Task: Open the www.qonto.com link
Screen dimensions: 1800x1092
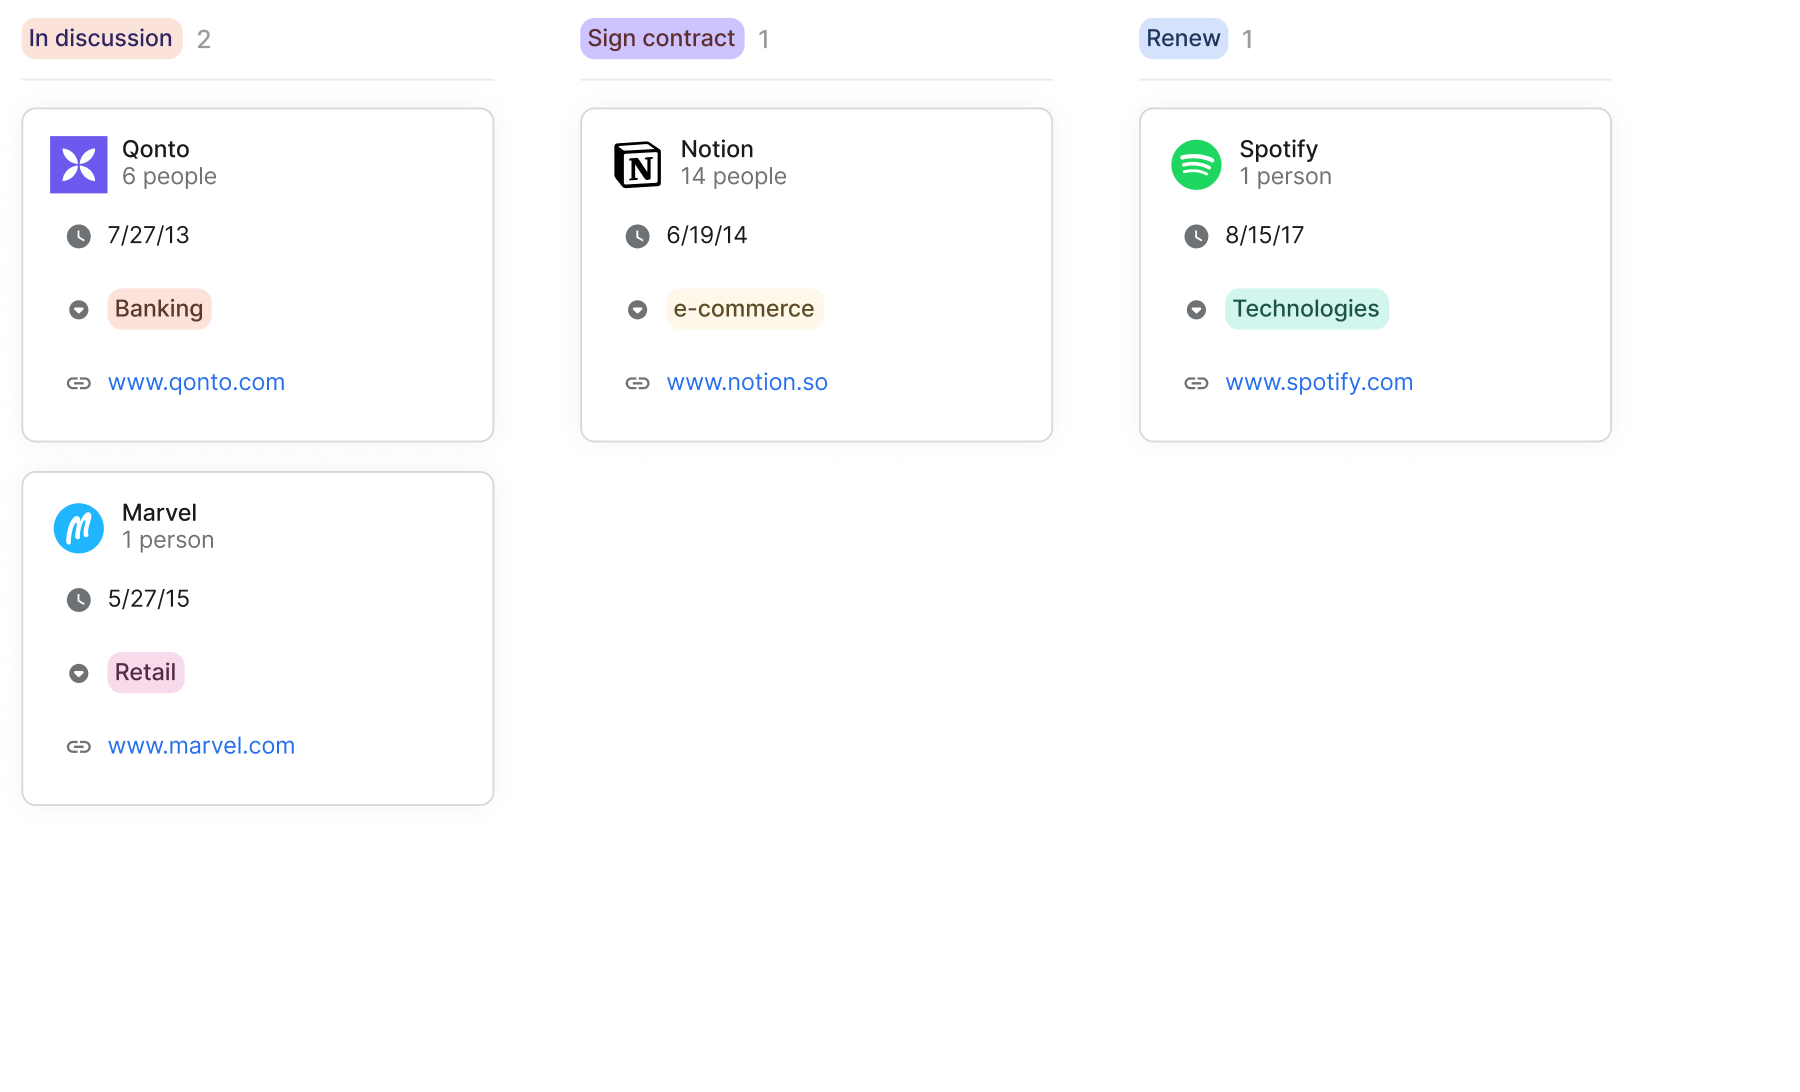Action: pyautogui.click(x=196, y=382)
